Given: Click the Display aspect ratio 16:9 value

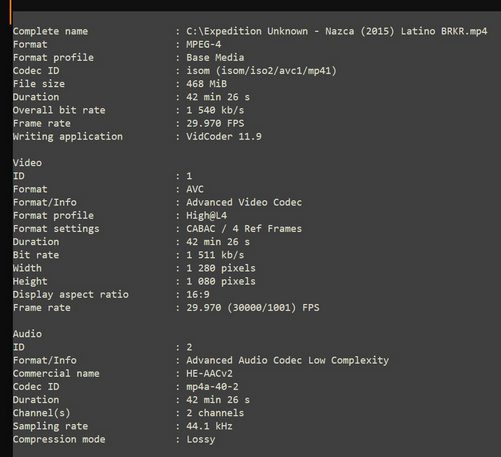Looking at the screenshot, I should point(198,294).
